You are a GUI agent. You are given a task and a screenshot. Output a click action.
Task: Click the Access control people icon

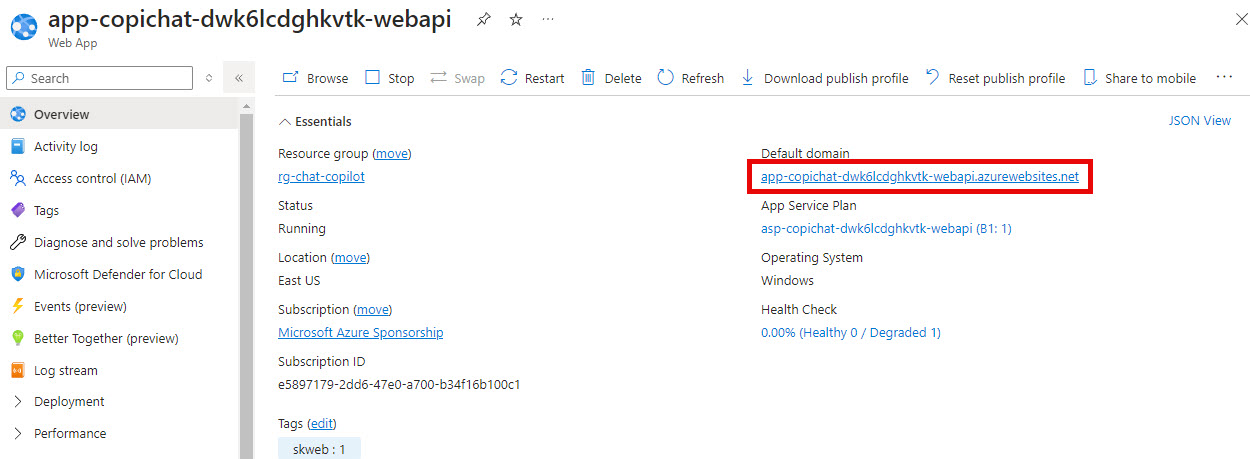point(17,178)
